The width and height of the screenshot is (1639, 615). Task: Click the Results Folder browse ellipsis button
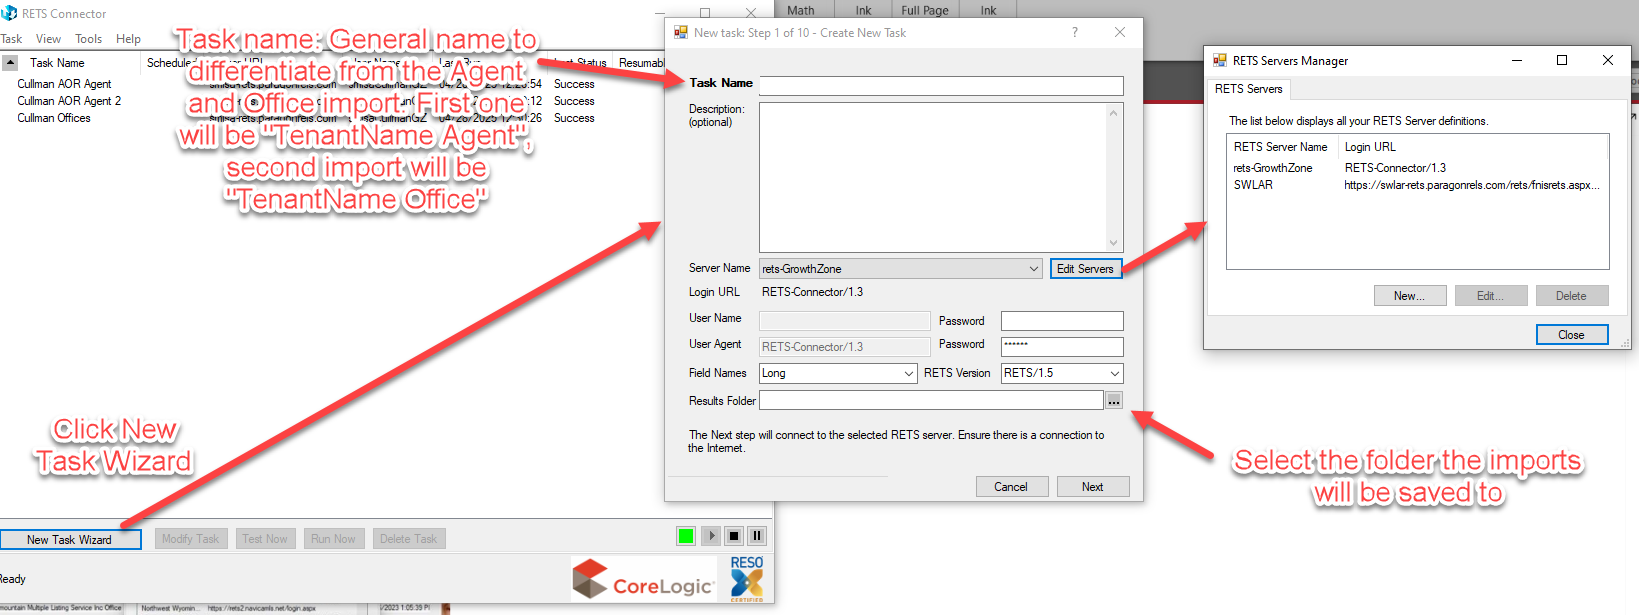coord(1113,401)
